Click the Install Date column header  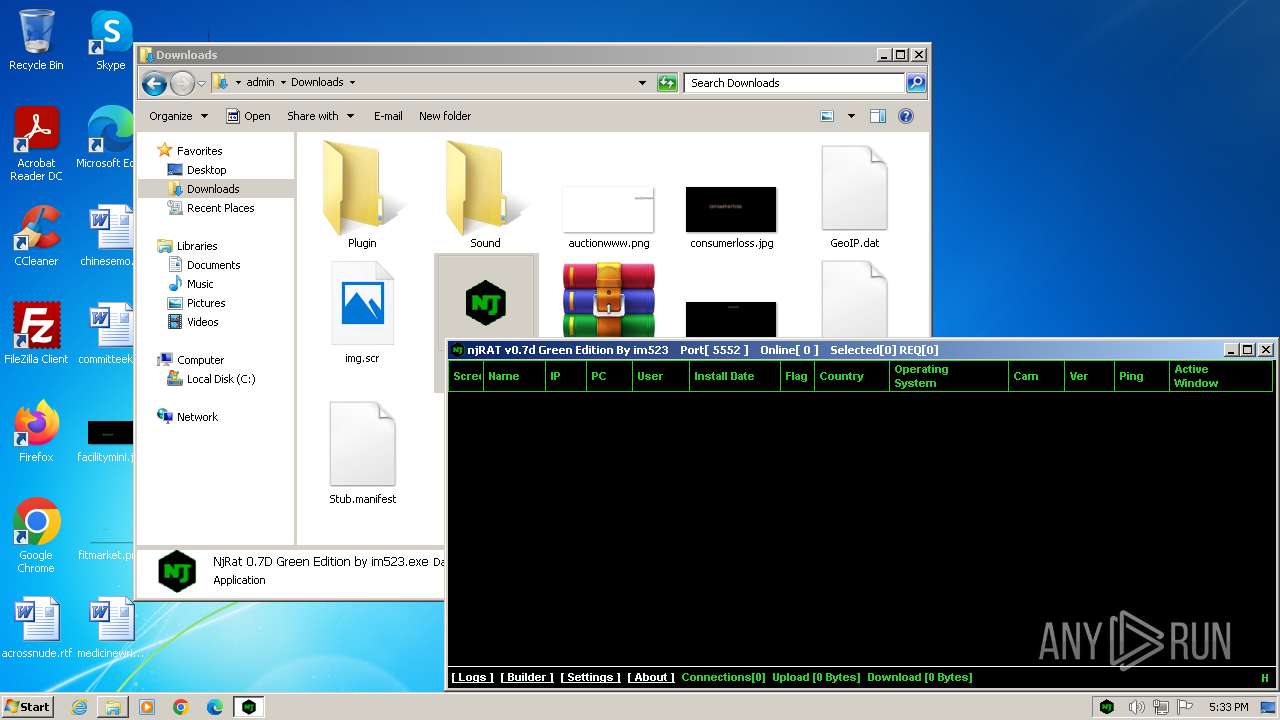[735, 376]
